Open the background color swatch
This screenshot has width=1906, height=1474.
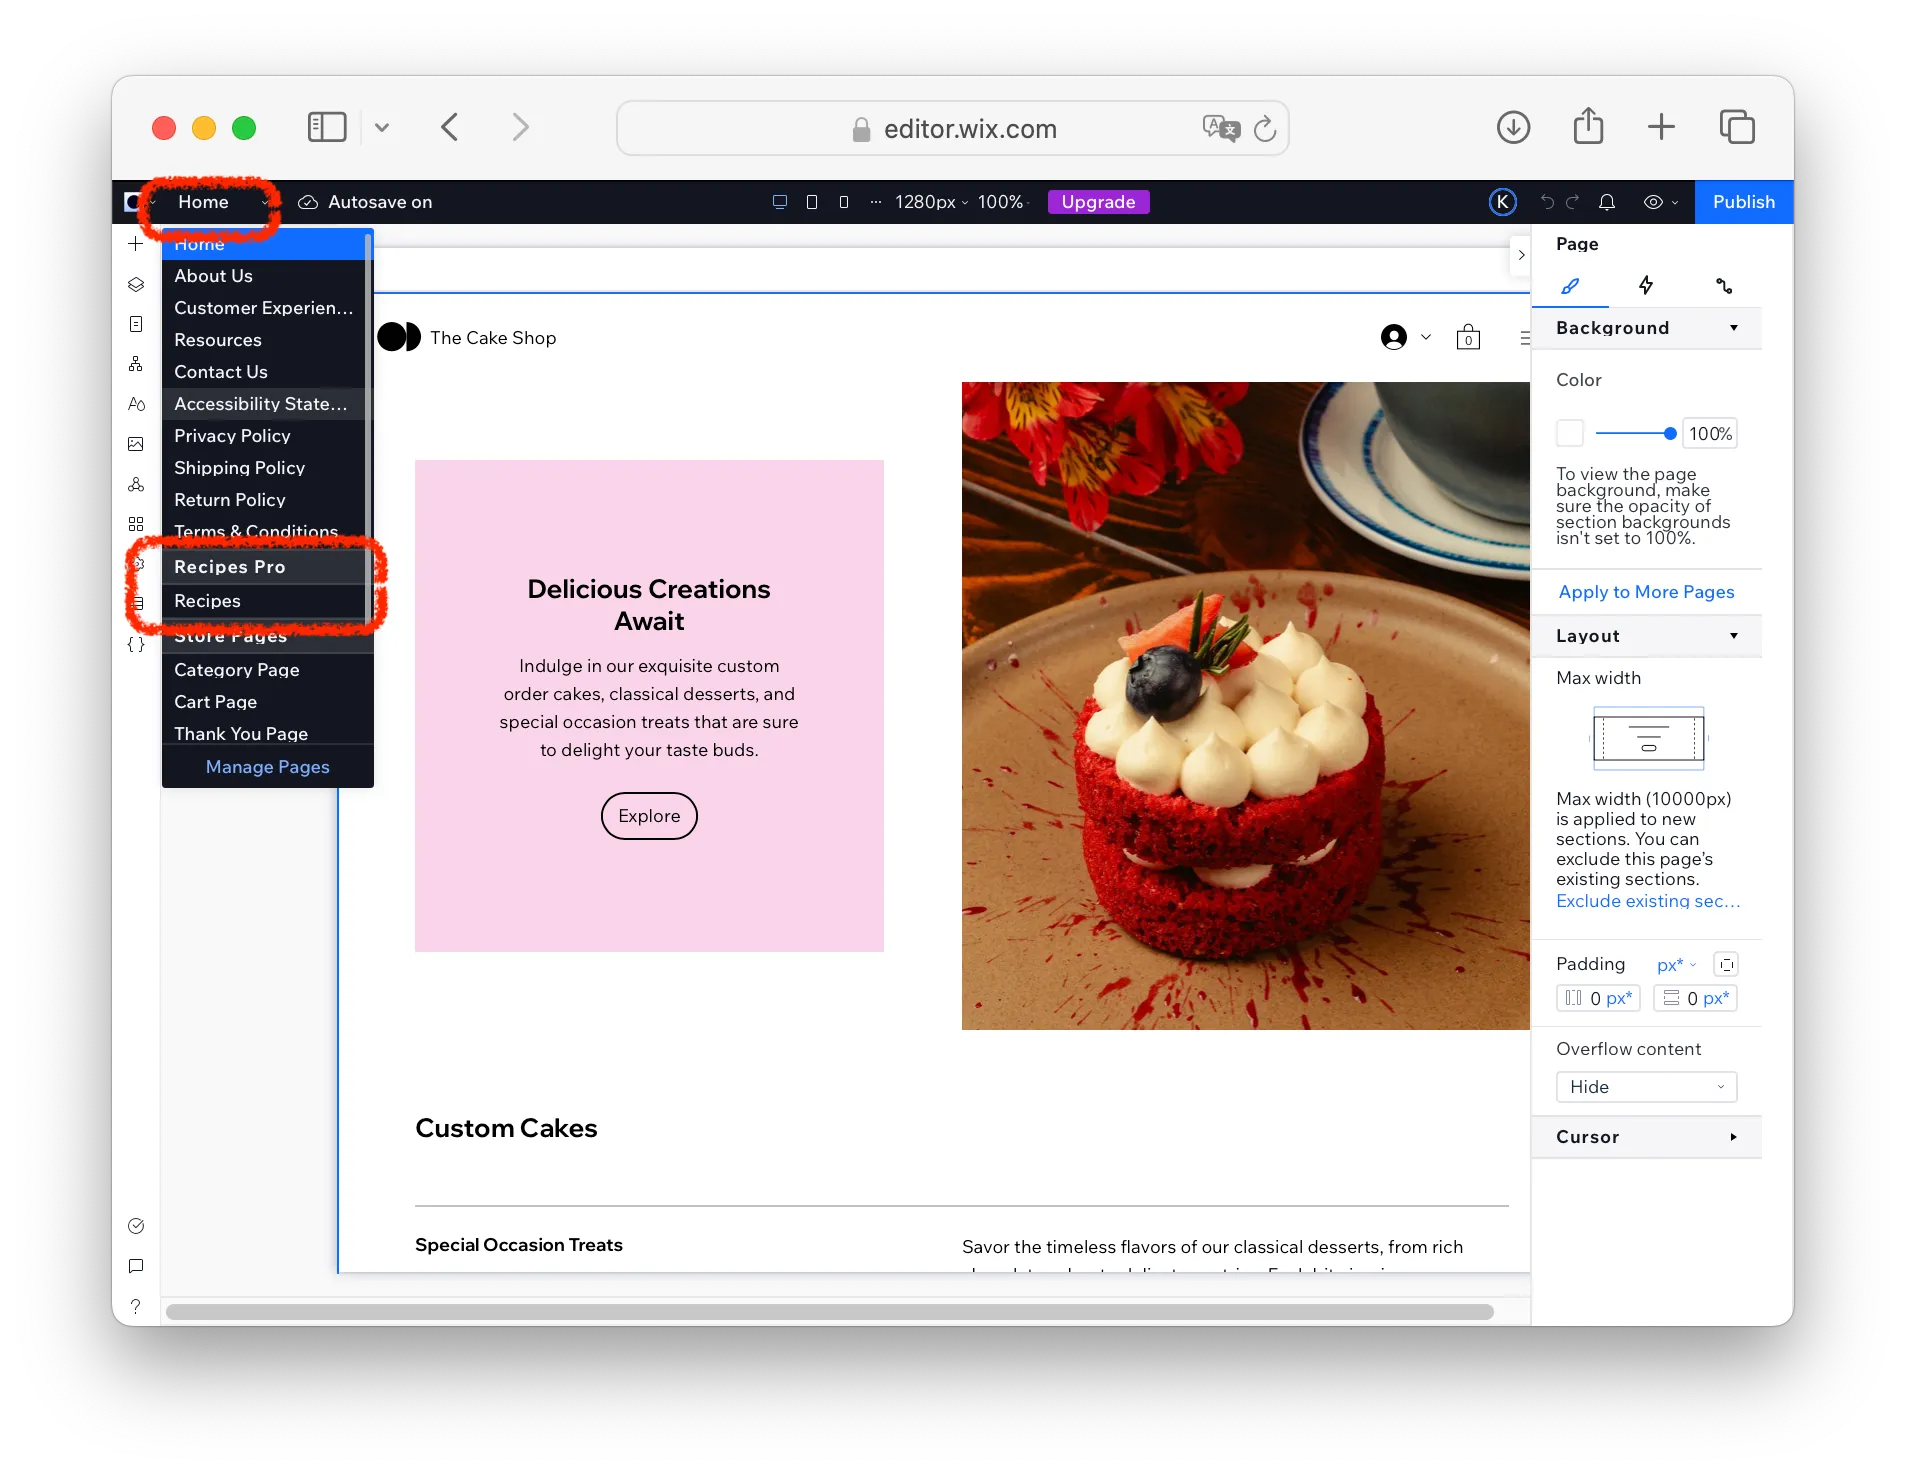click(1570, 433)
